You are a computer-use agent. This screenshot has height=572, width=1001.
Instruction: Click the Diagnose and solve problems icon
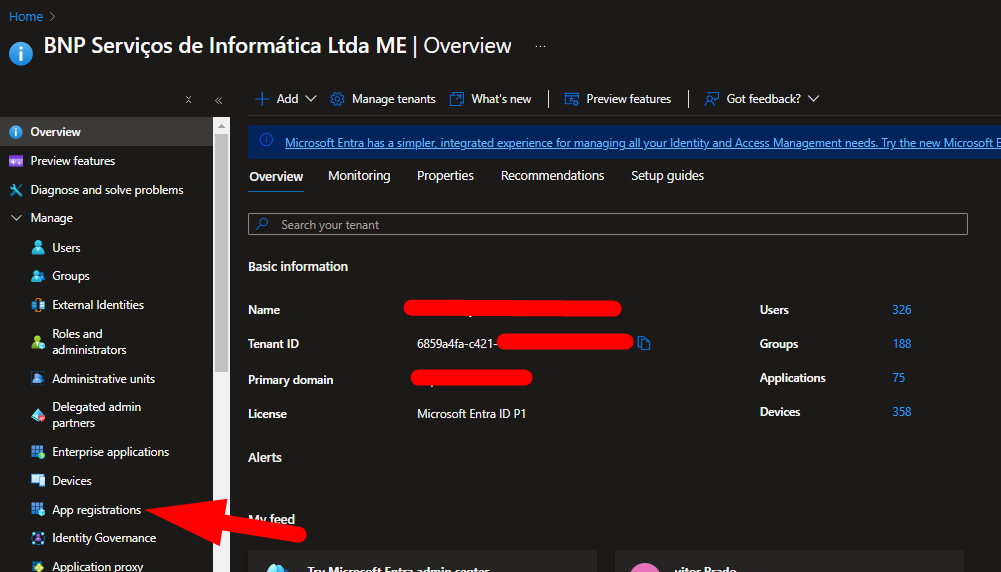tap(15, 190)
